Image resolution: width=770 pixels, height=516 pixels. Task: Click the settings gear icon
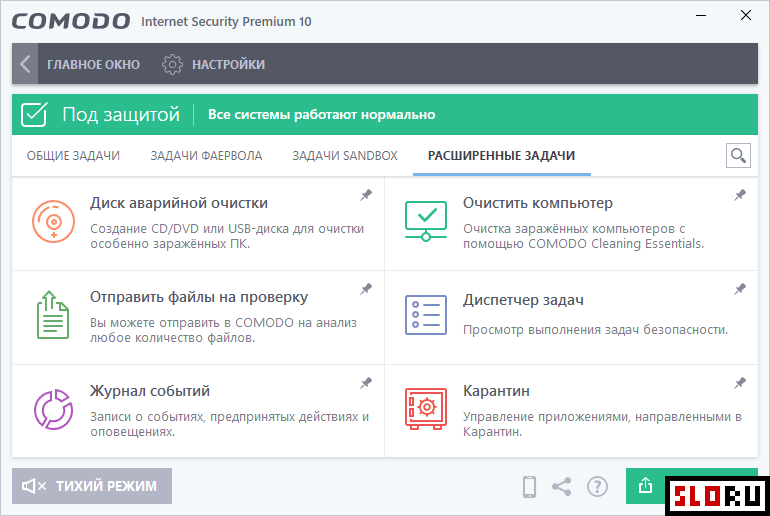tap(172, 64)
